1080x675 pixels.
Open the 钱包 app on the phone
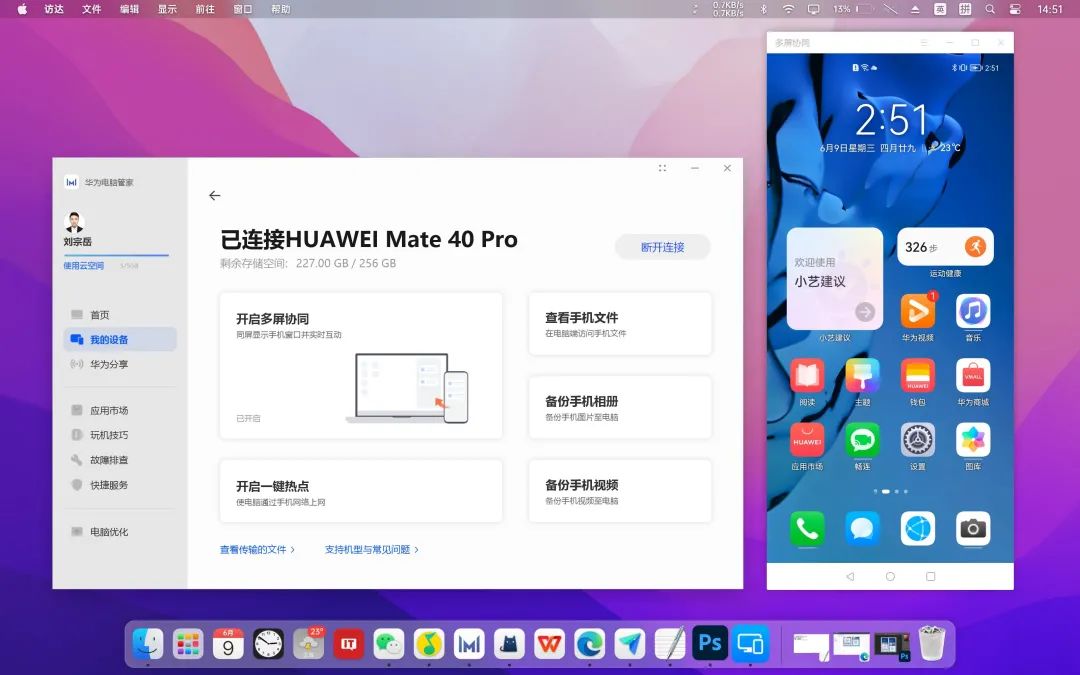click(917, 376)
